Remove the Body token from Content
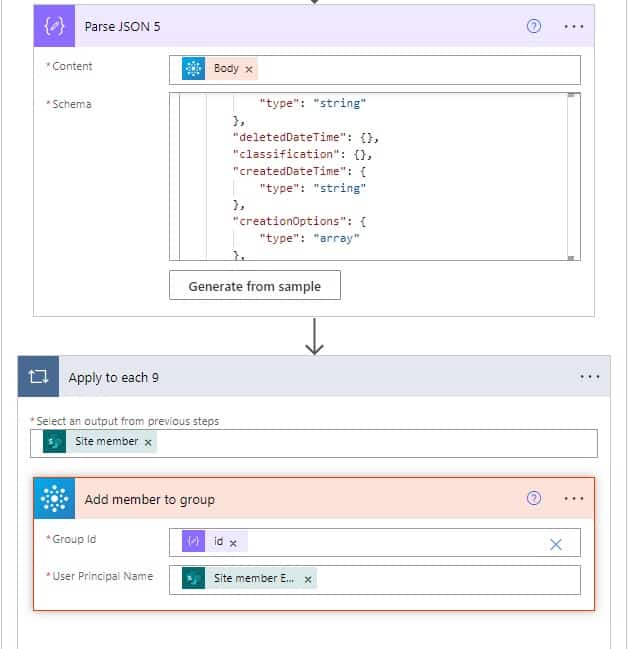Viewport: 628px width, 649px height. pos(248,69)
